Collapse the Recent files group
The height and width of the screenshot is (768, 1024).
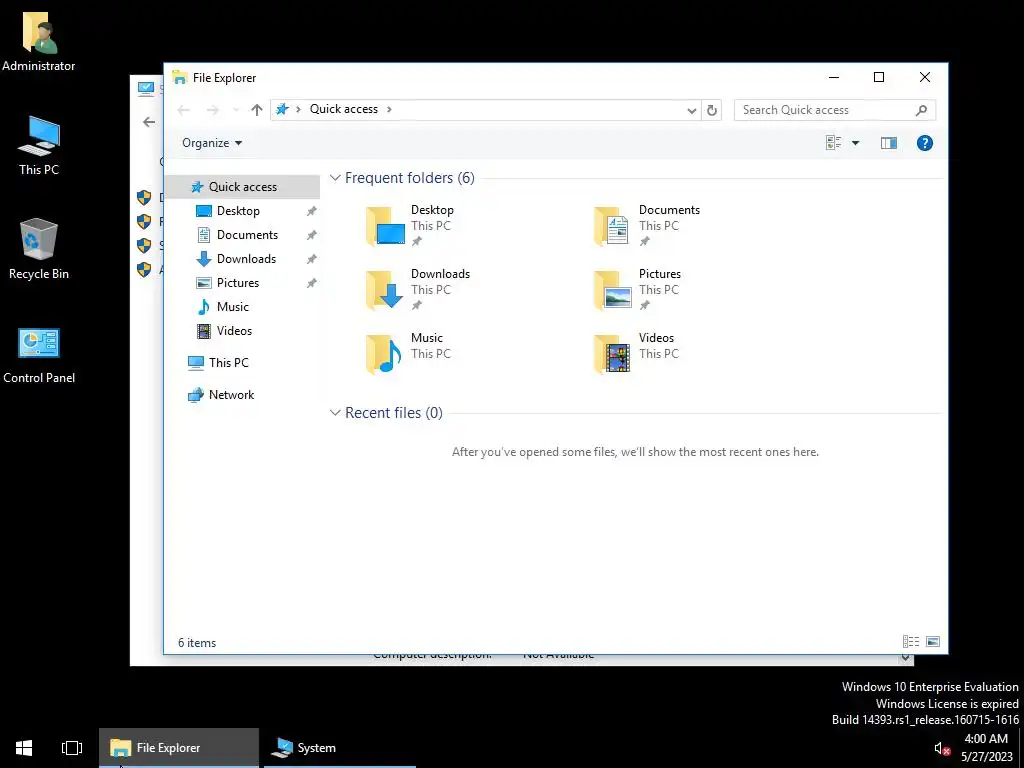pos(335,413)
